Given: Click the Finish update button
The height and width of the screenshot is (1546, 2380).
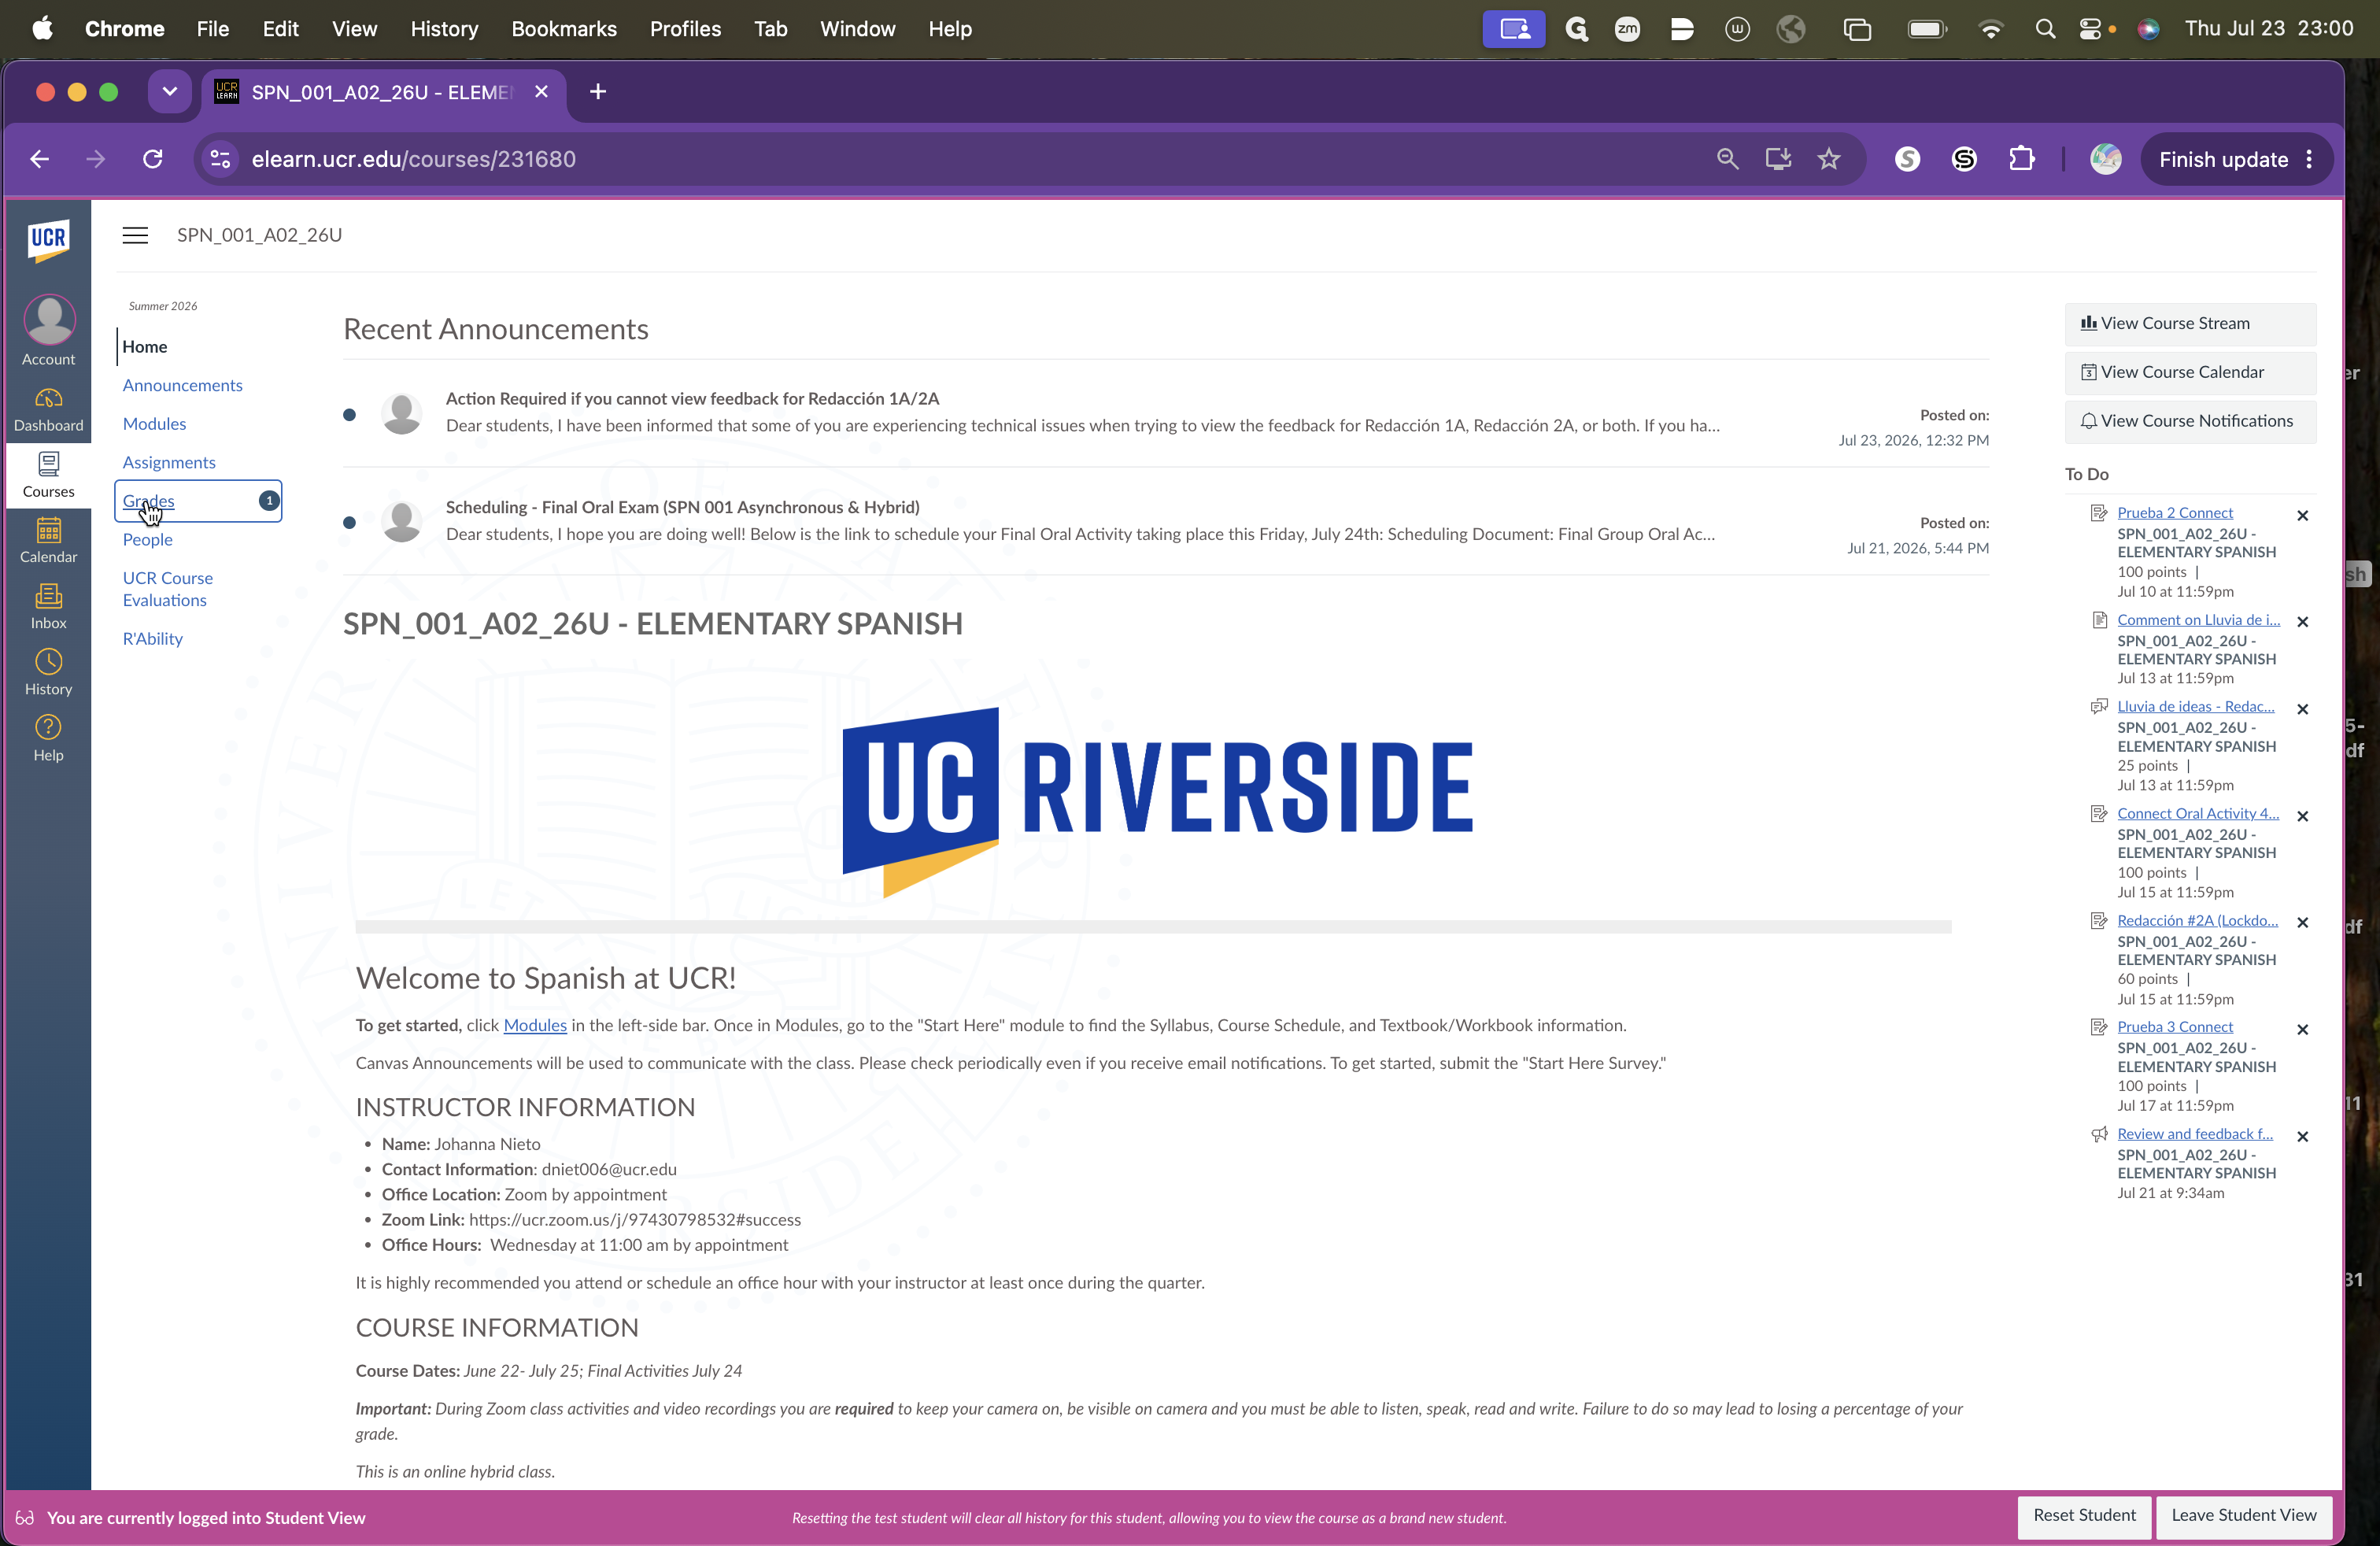Looking at the screenshot, I should click(2223, 159).
